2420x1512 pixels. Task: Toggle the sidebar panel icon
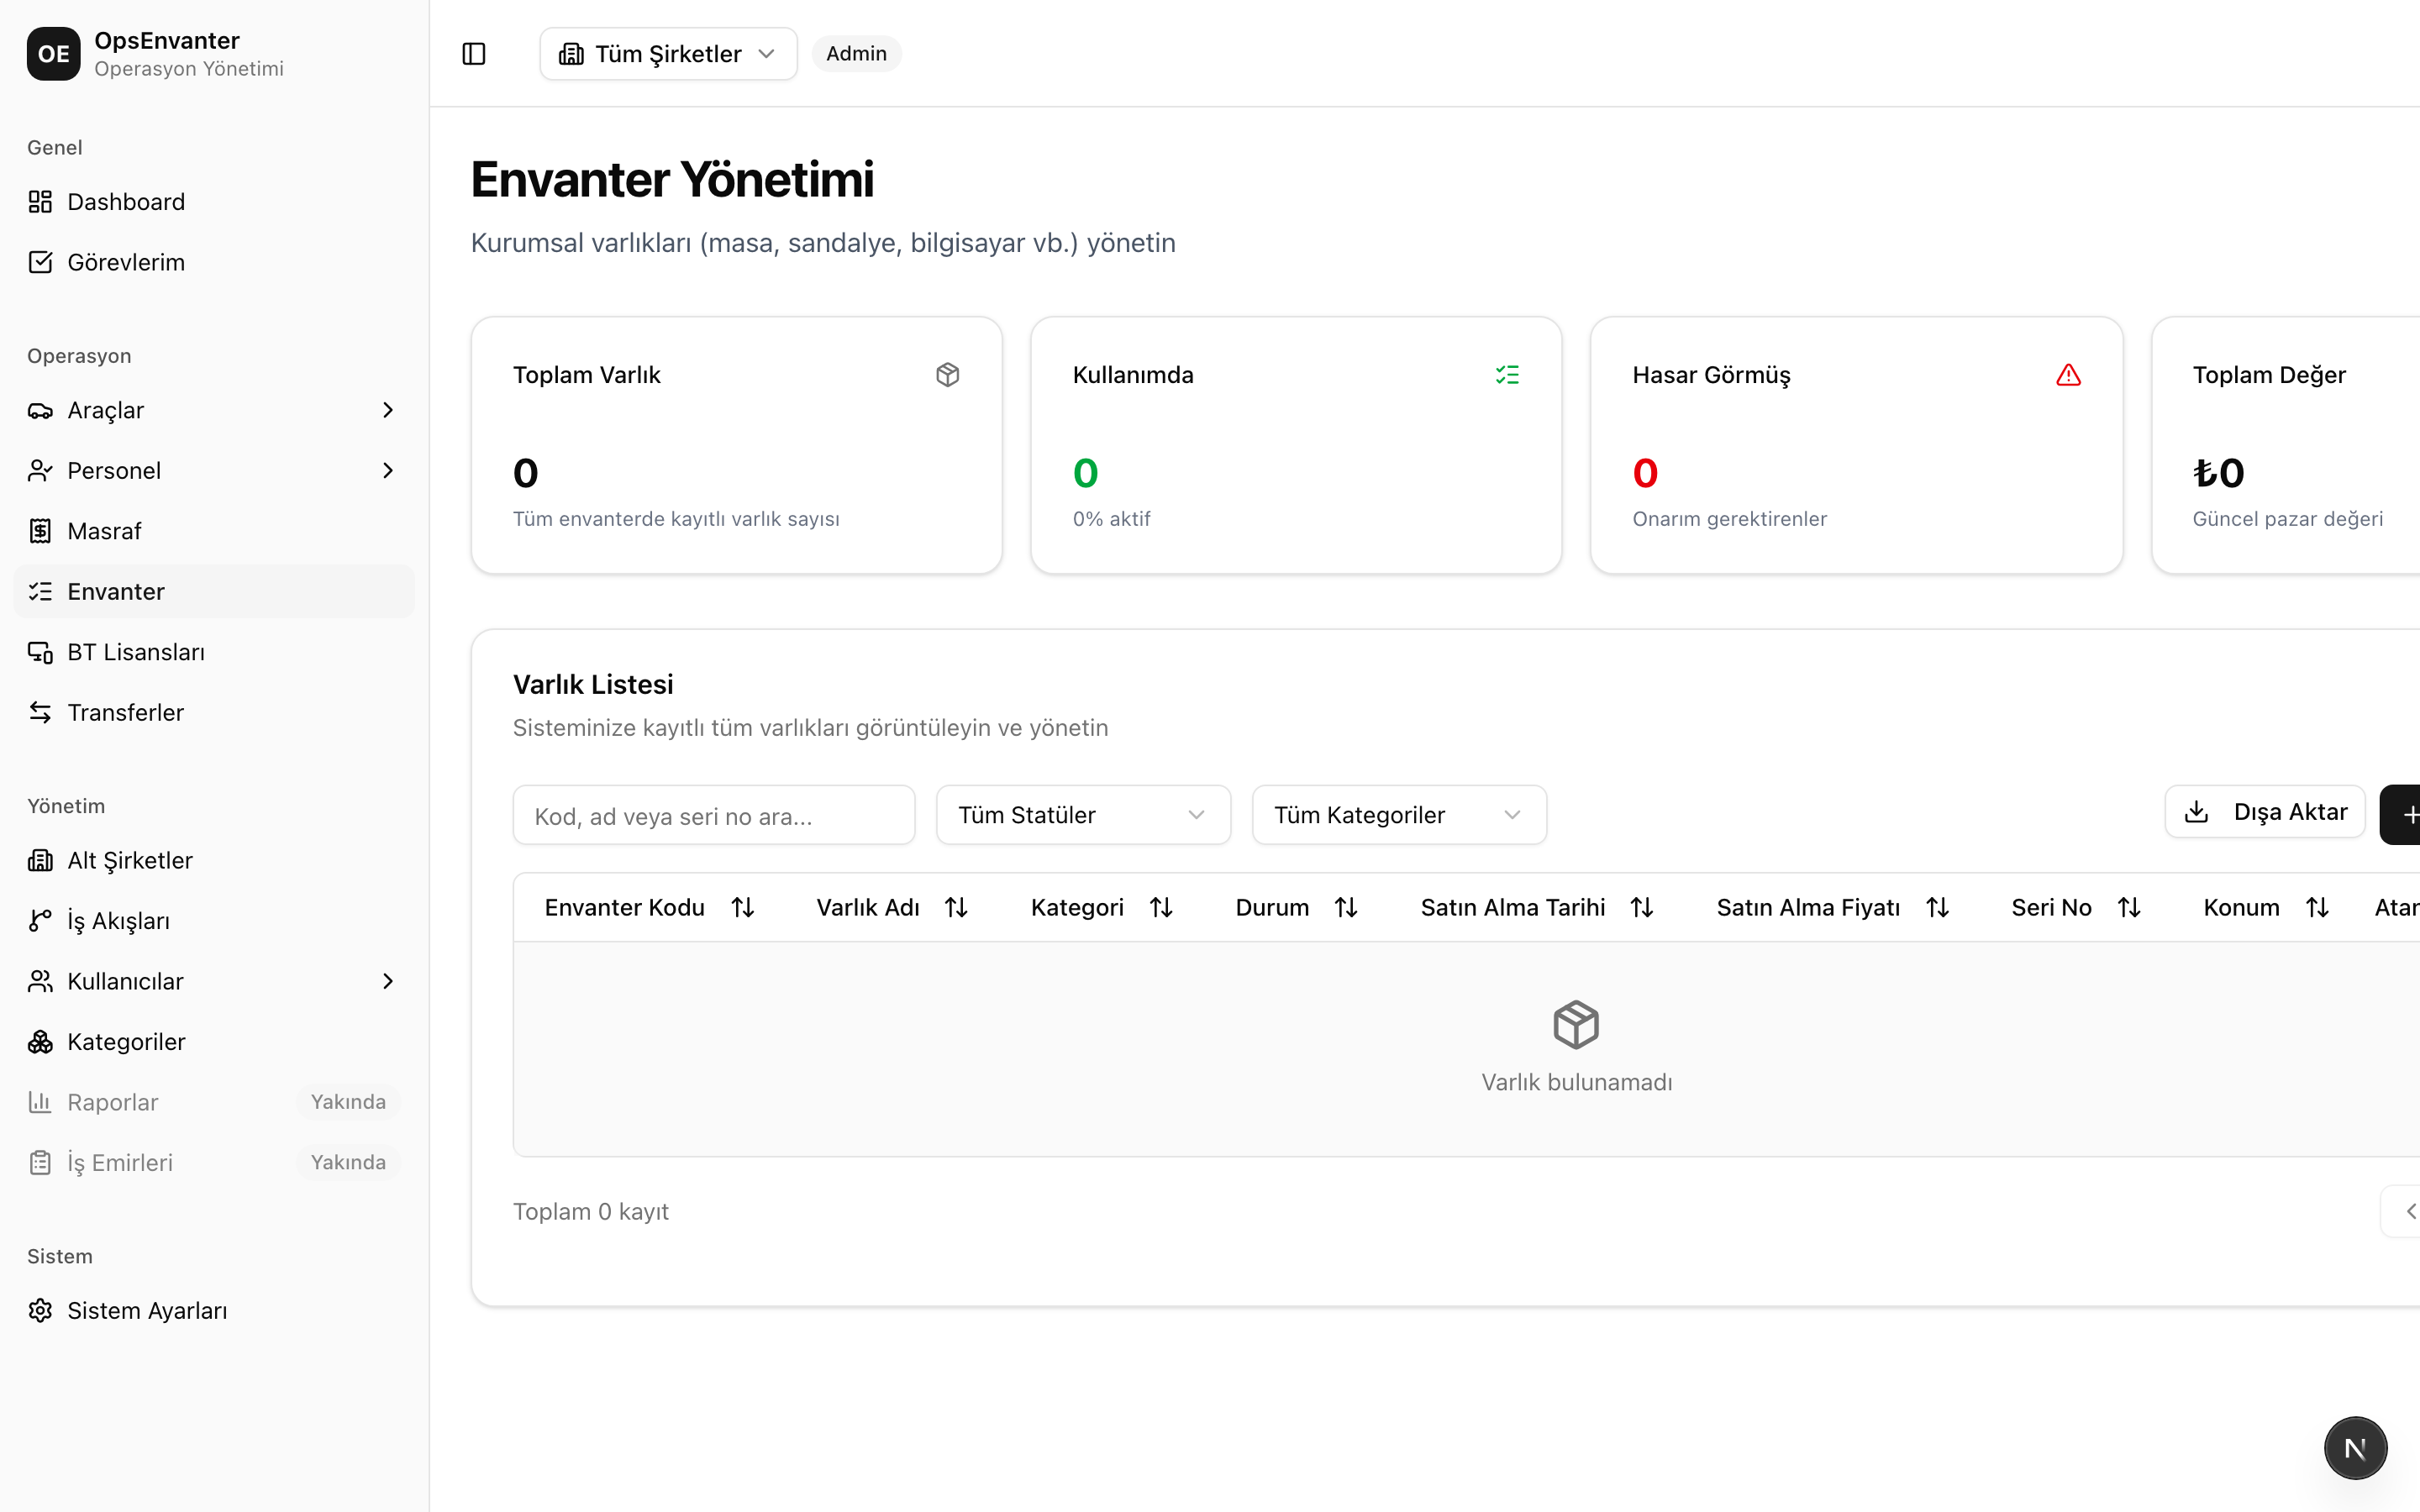pos(474,54)
